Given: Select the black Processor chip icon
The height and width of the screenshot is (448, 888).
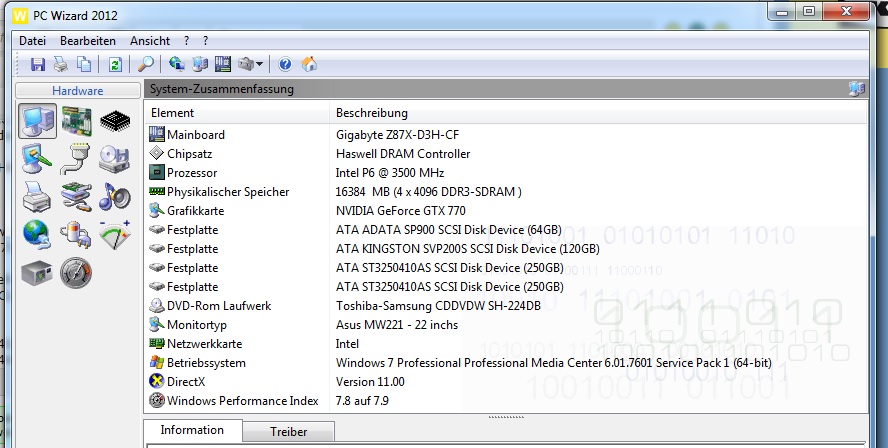Looking at the screenshot, I should [x=115, y=121].
